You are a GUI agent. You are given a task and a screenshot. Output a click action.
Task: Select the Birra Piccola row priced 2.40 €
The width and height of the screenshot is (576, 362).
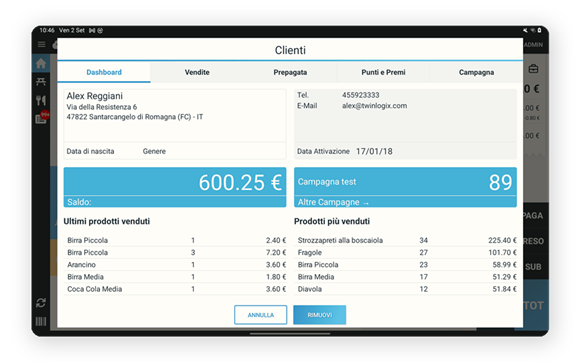click(x=175, y=240)
